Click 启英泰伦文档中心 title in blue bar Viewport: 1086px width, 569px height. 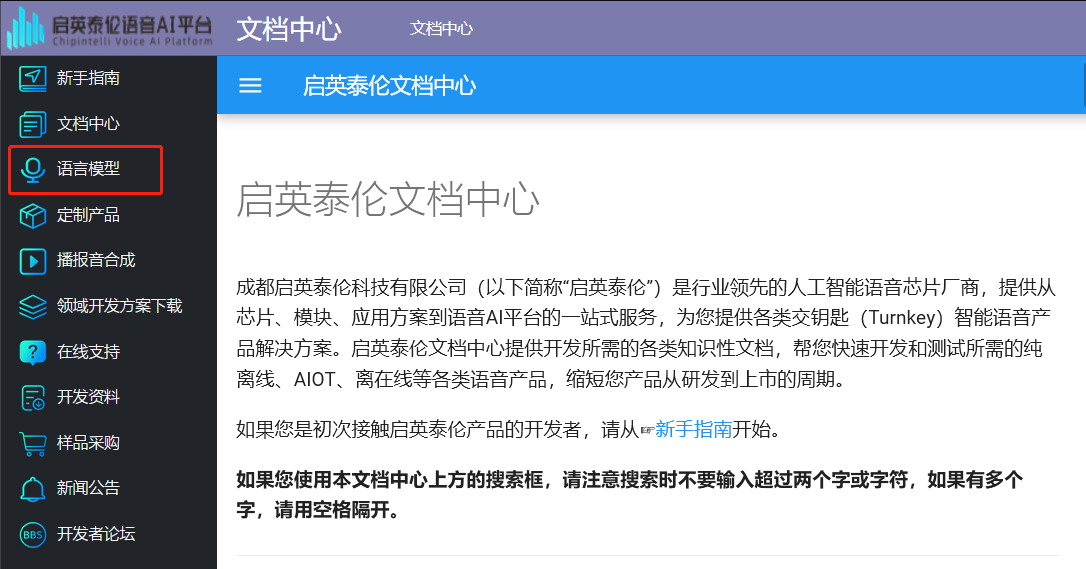389,85
